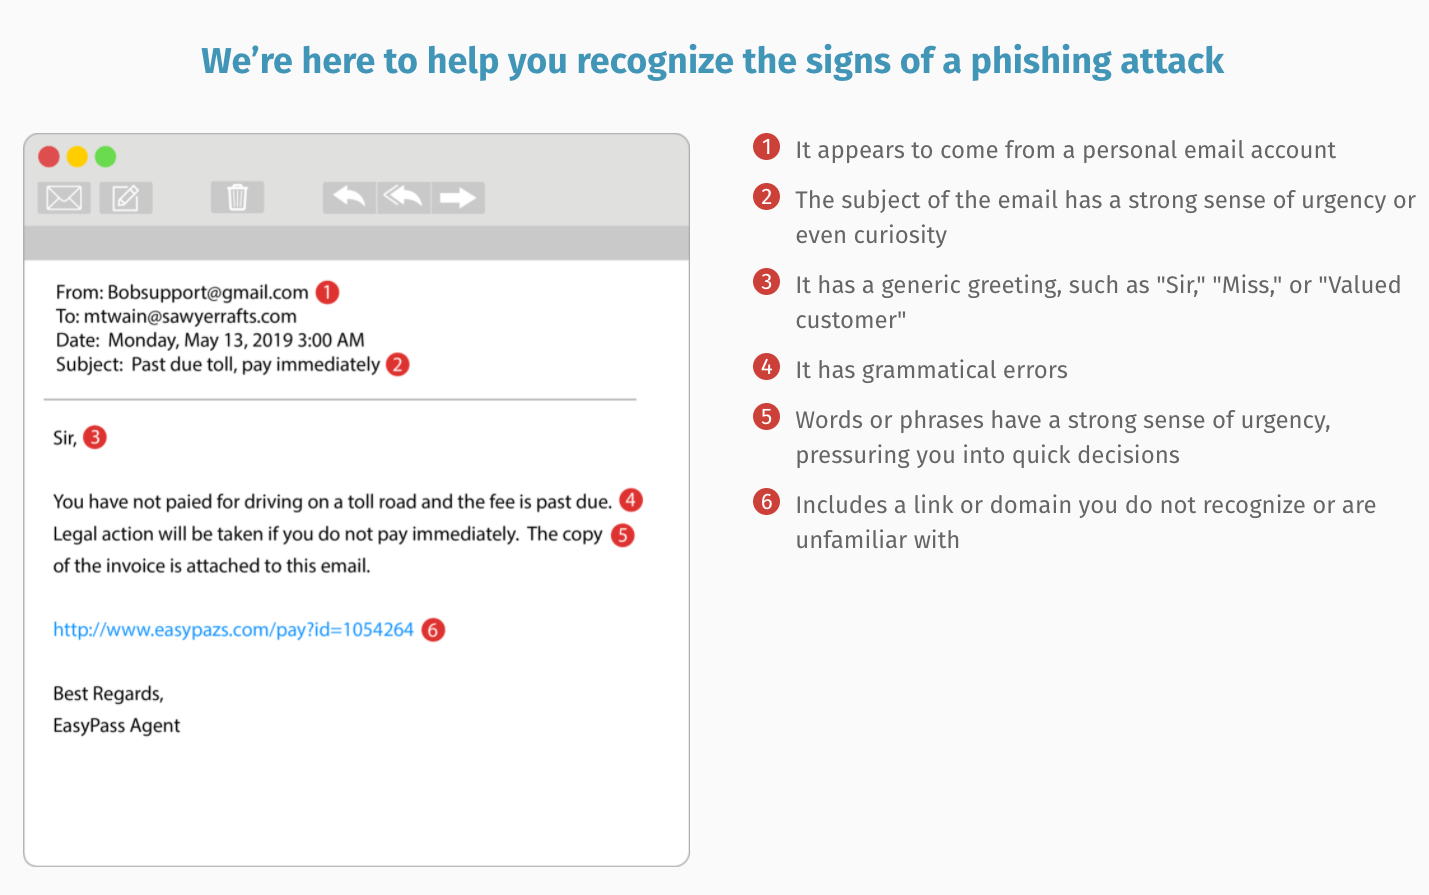Click the yellow minimize window dot
This screenshot has height=895, width=1429.
pyautogui.click(x=77, y=157)
